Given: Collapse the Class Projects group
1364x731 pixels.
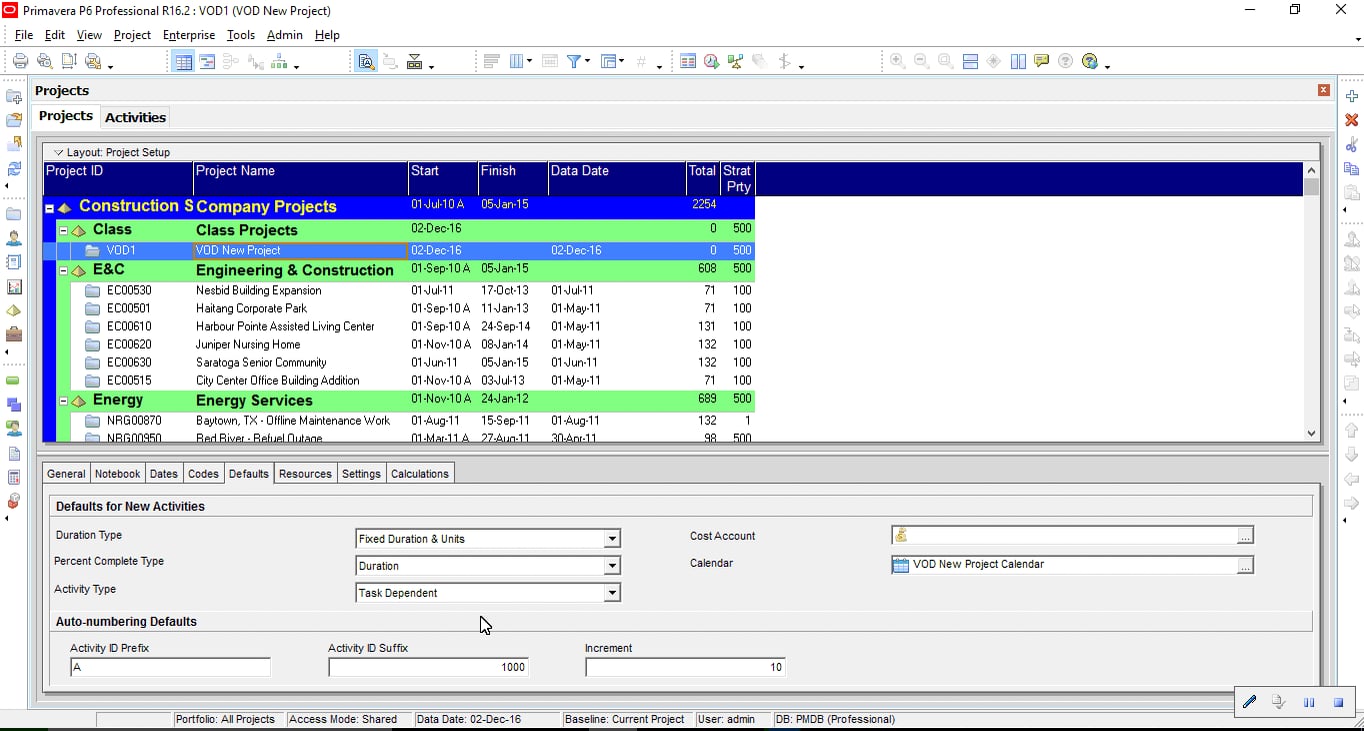Looking at the screenshot, I should 63,230.
